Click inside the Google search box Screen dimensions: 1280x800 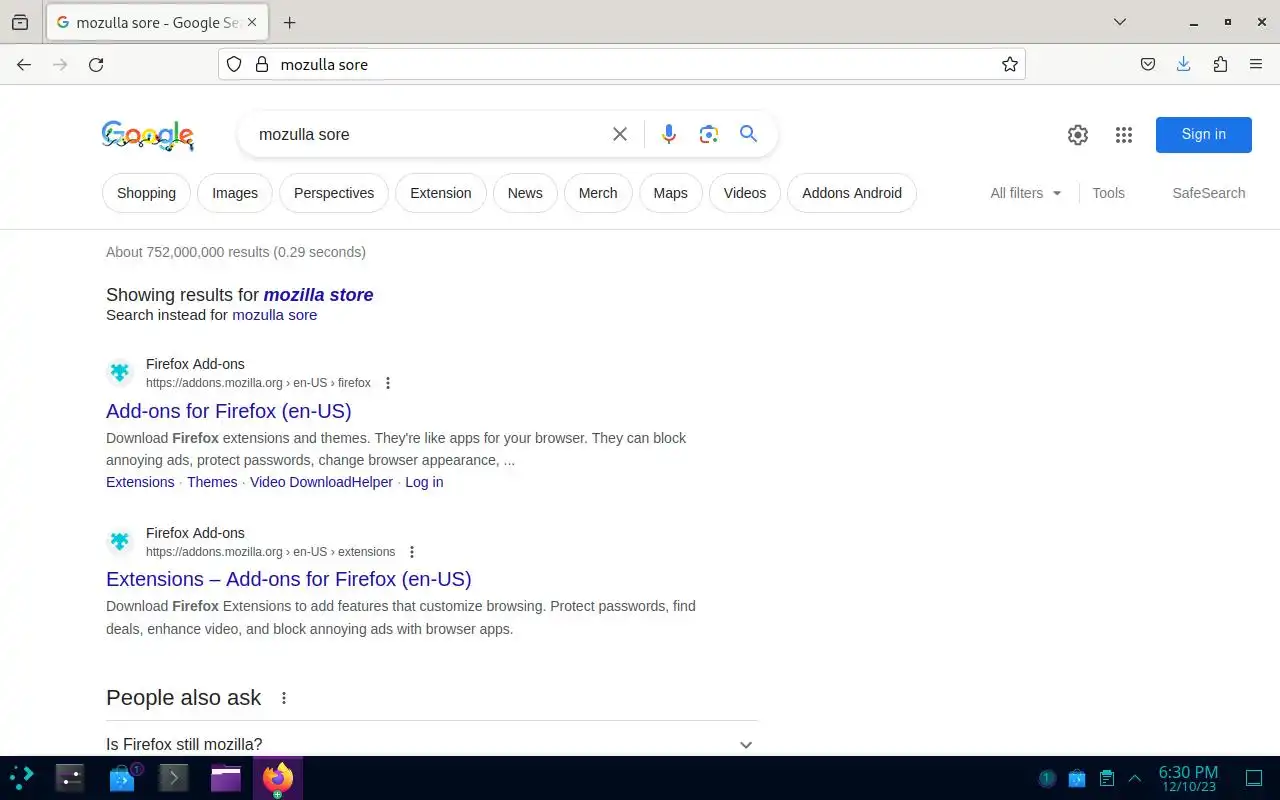(x=428, y=134)
